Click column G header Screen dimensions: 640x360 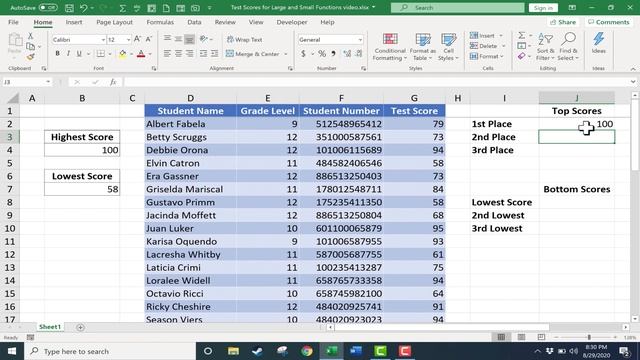click(x=414, y=98)
